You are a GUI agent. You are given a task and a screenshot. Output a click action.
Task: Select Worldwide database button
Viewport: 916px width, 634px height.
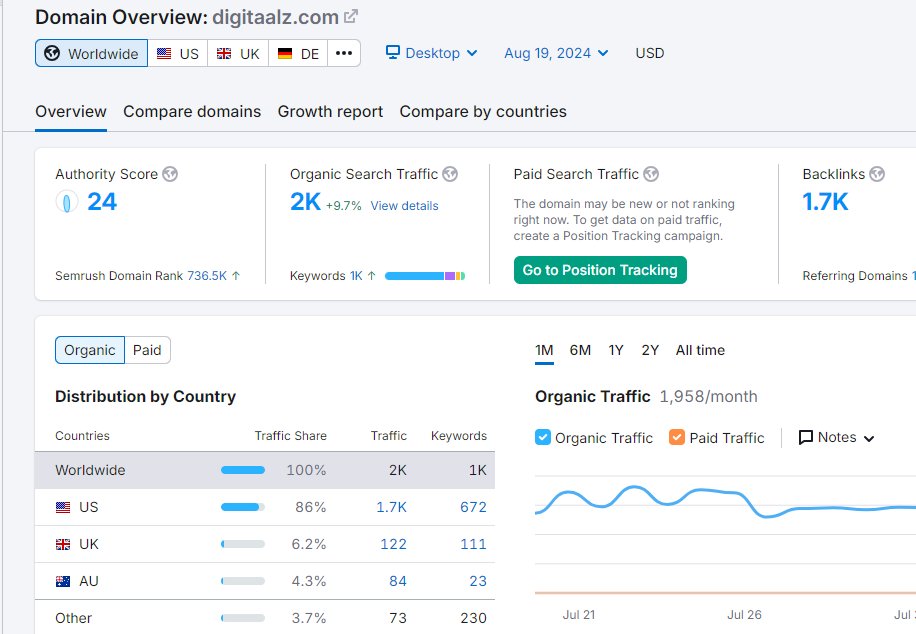91,53
